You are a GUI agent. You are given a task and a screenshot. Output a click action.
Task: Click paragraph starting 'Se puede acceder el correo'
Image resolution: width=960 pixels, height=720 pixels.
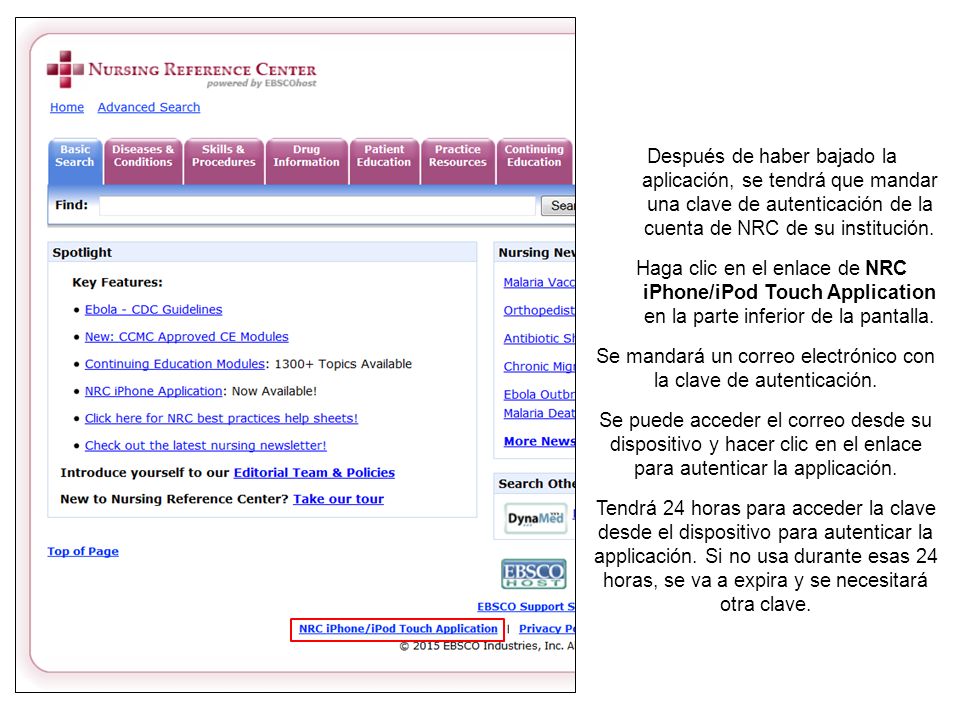[x=765, y=444]
